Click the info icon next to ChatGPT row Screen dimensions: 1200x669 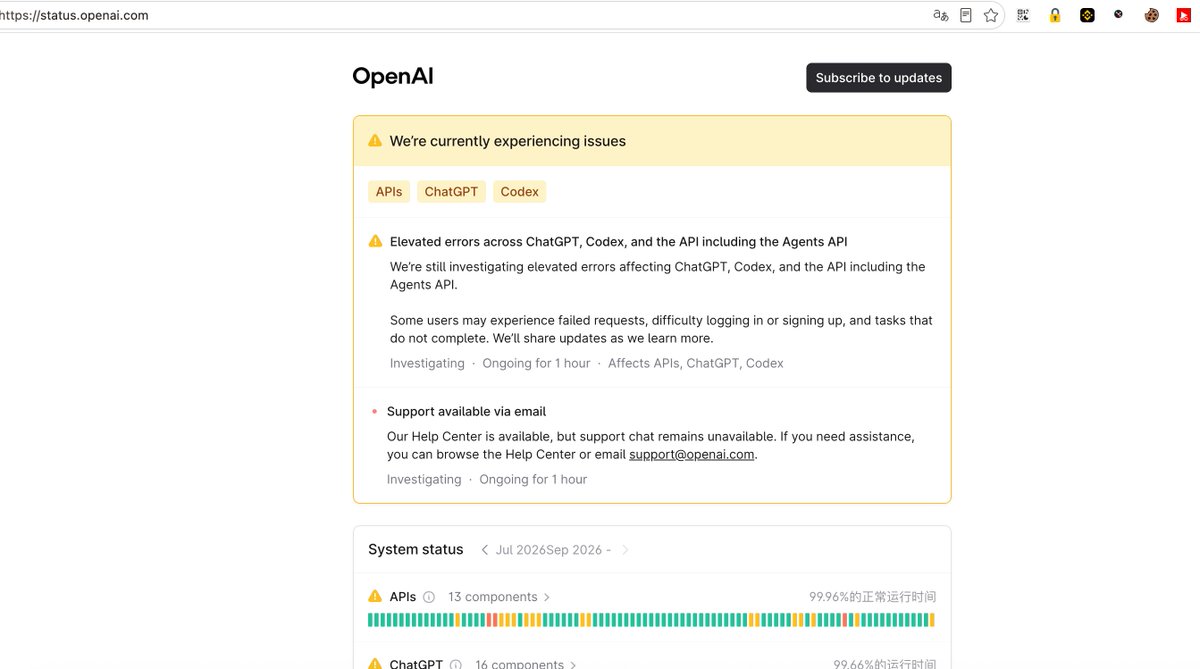[x=455, y=664]
